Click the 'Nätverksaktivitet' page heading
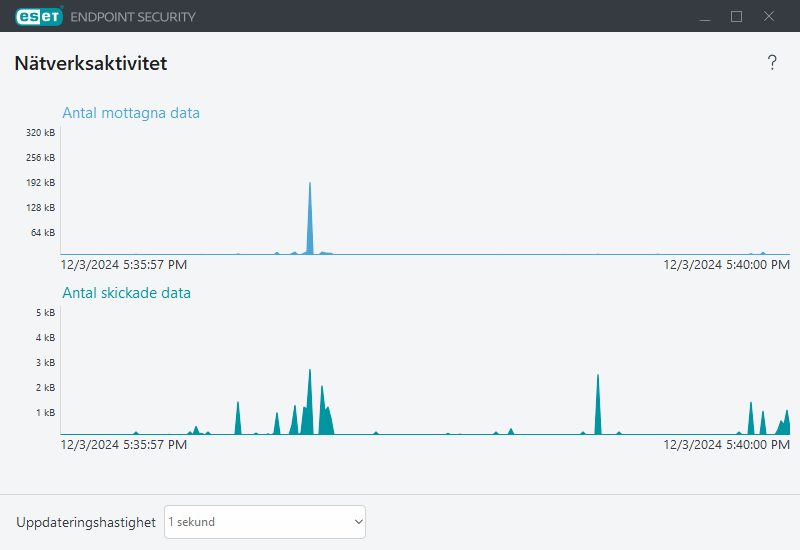 click(90, 64)
